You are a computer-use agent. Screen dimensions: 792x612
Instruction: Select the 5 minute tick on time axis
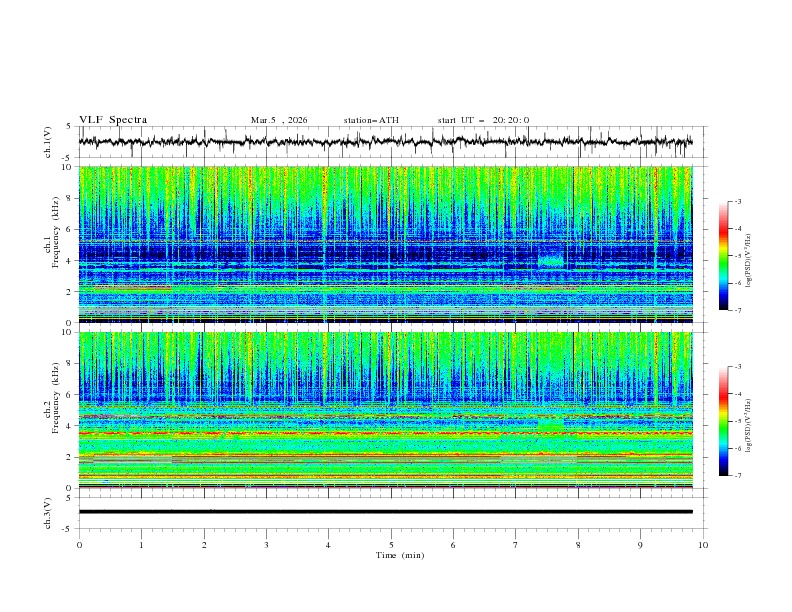391,544
